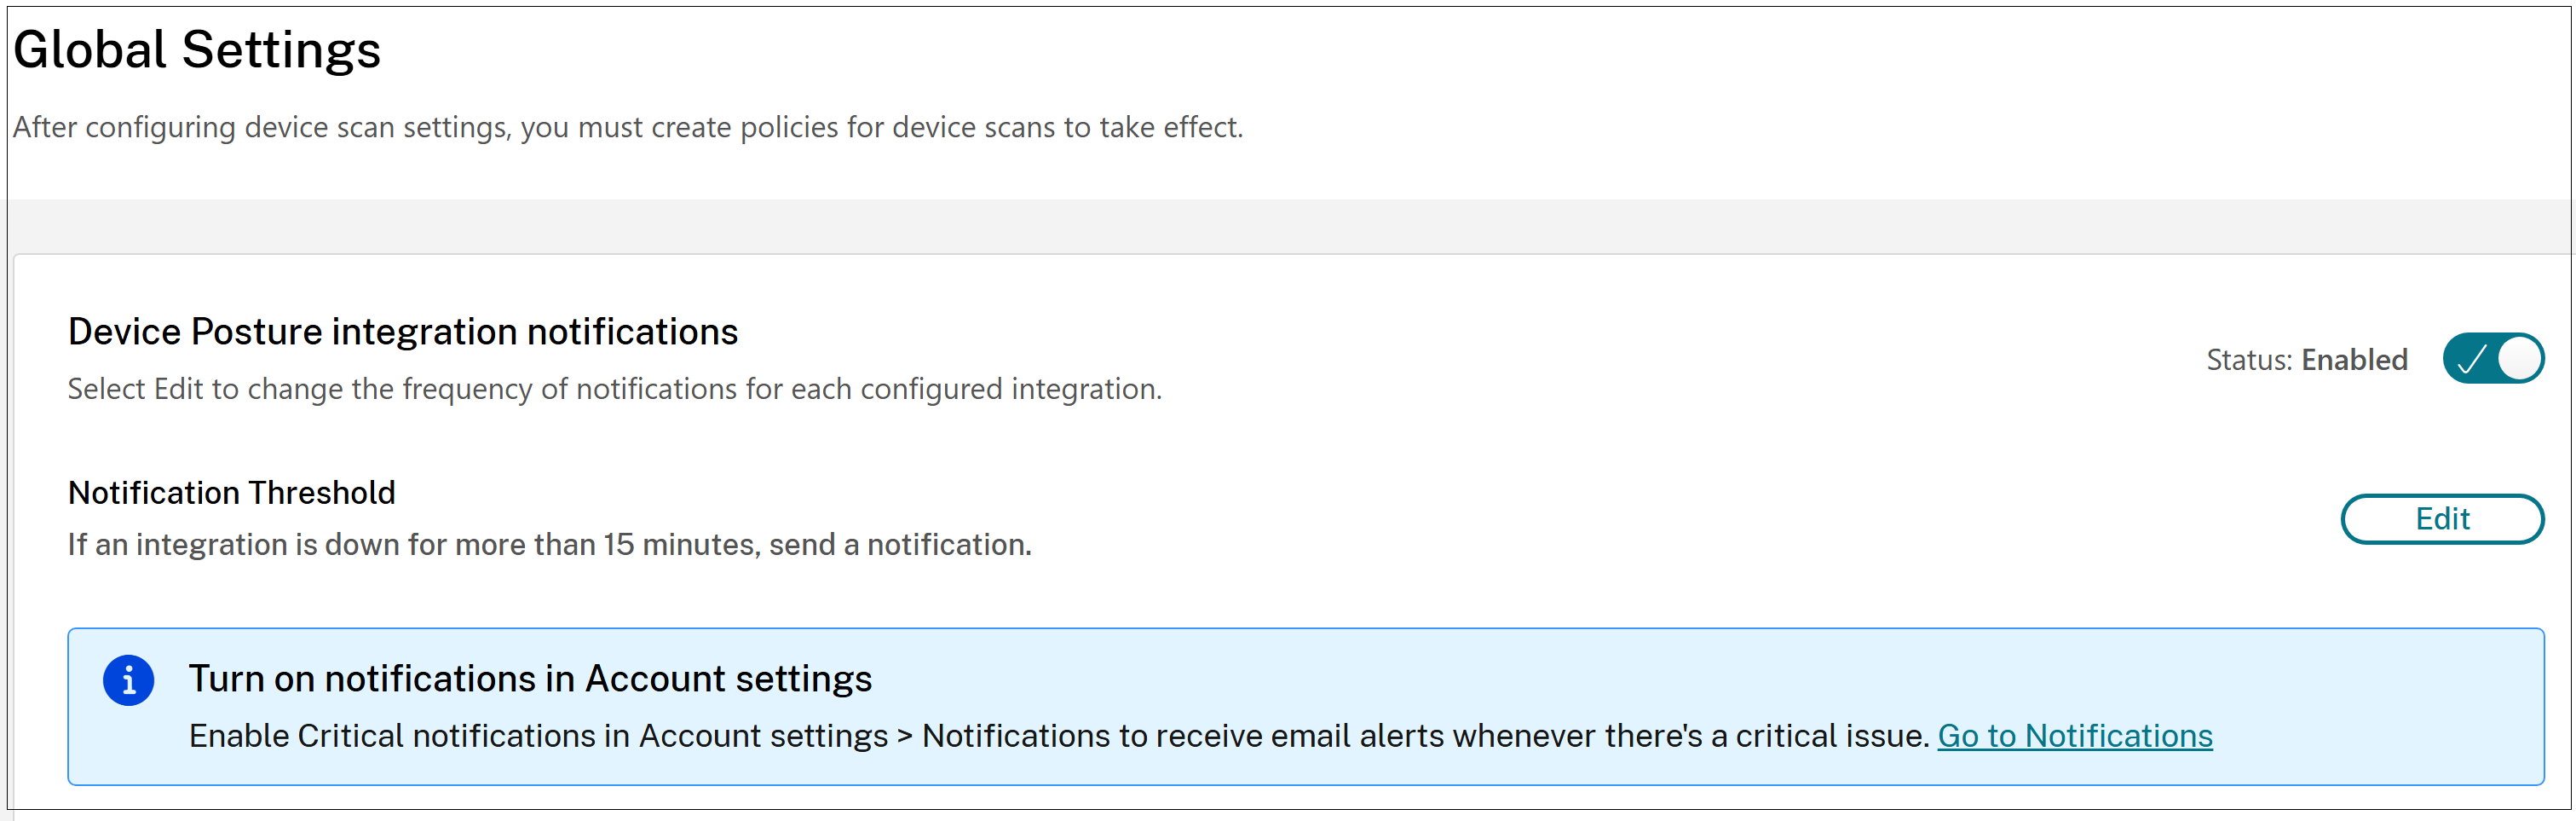Click the Notification Threshold section label

[x=230, y=492]
